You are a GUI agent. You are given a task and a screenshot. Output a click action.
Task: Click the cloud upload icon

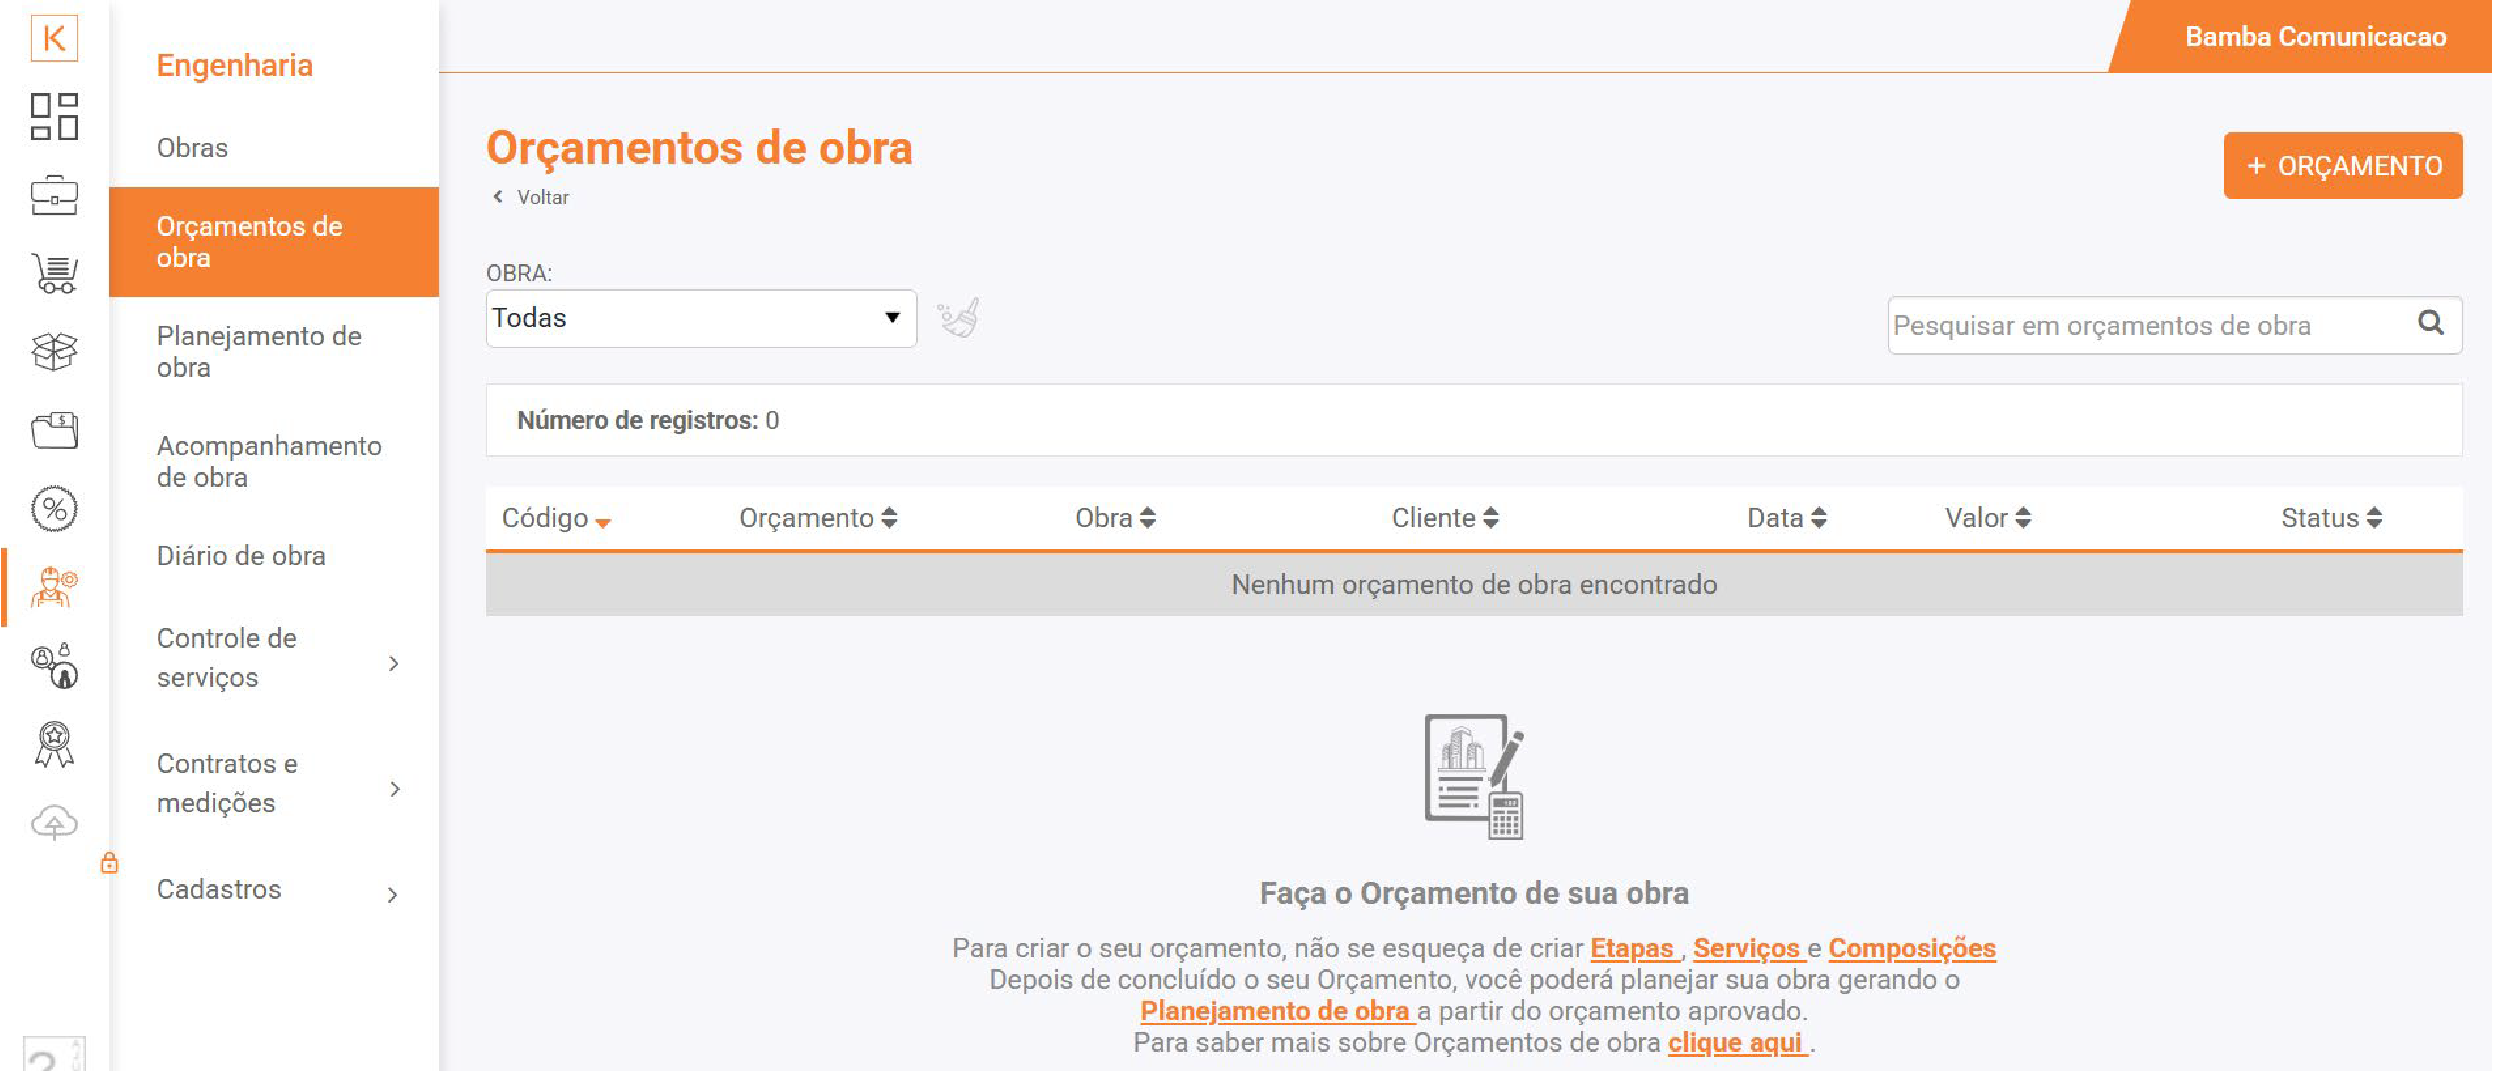tap(54, 823)
